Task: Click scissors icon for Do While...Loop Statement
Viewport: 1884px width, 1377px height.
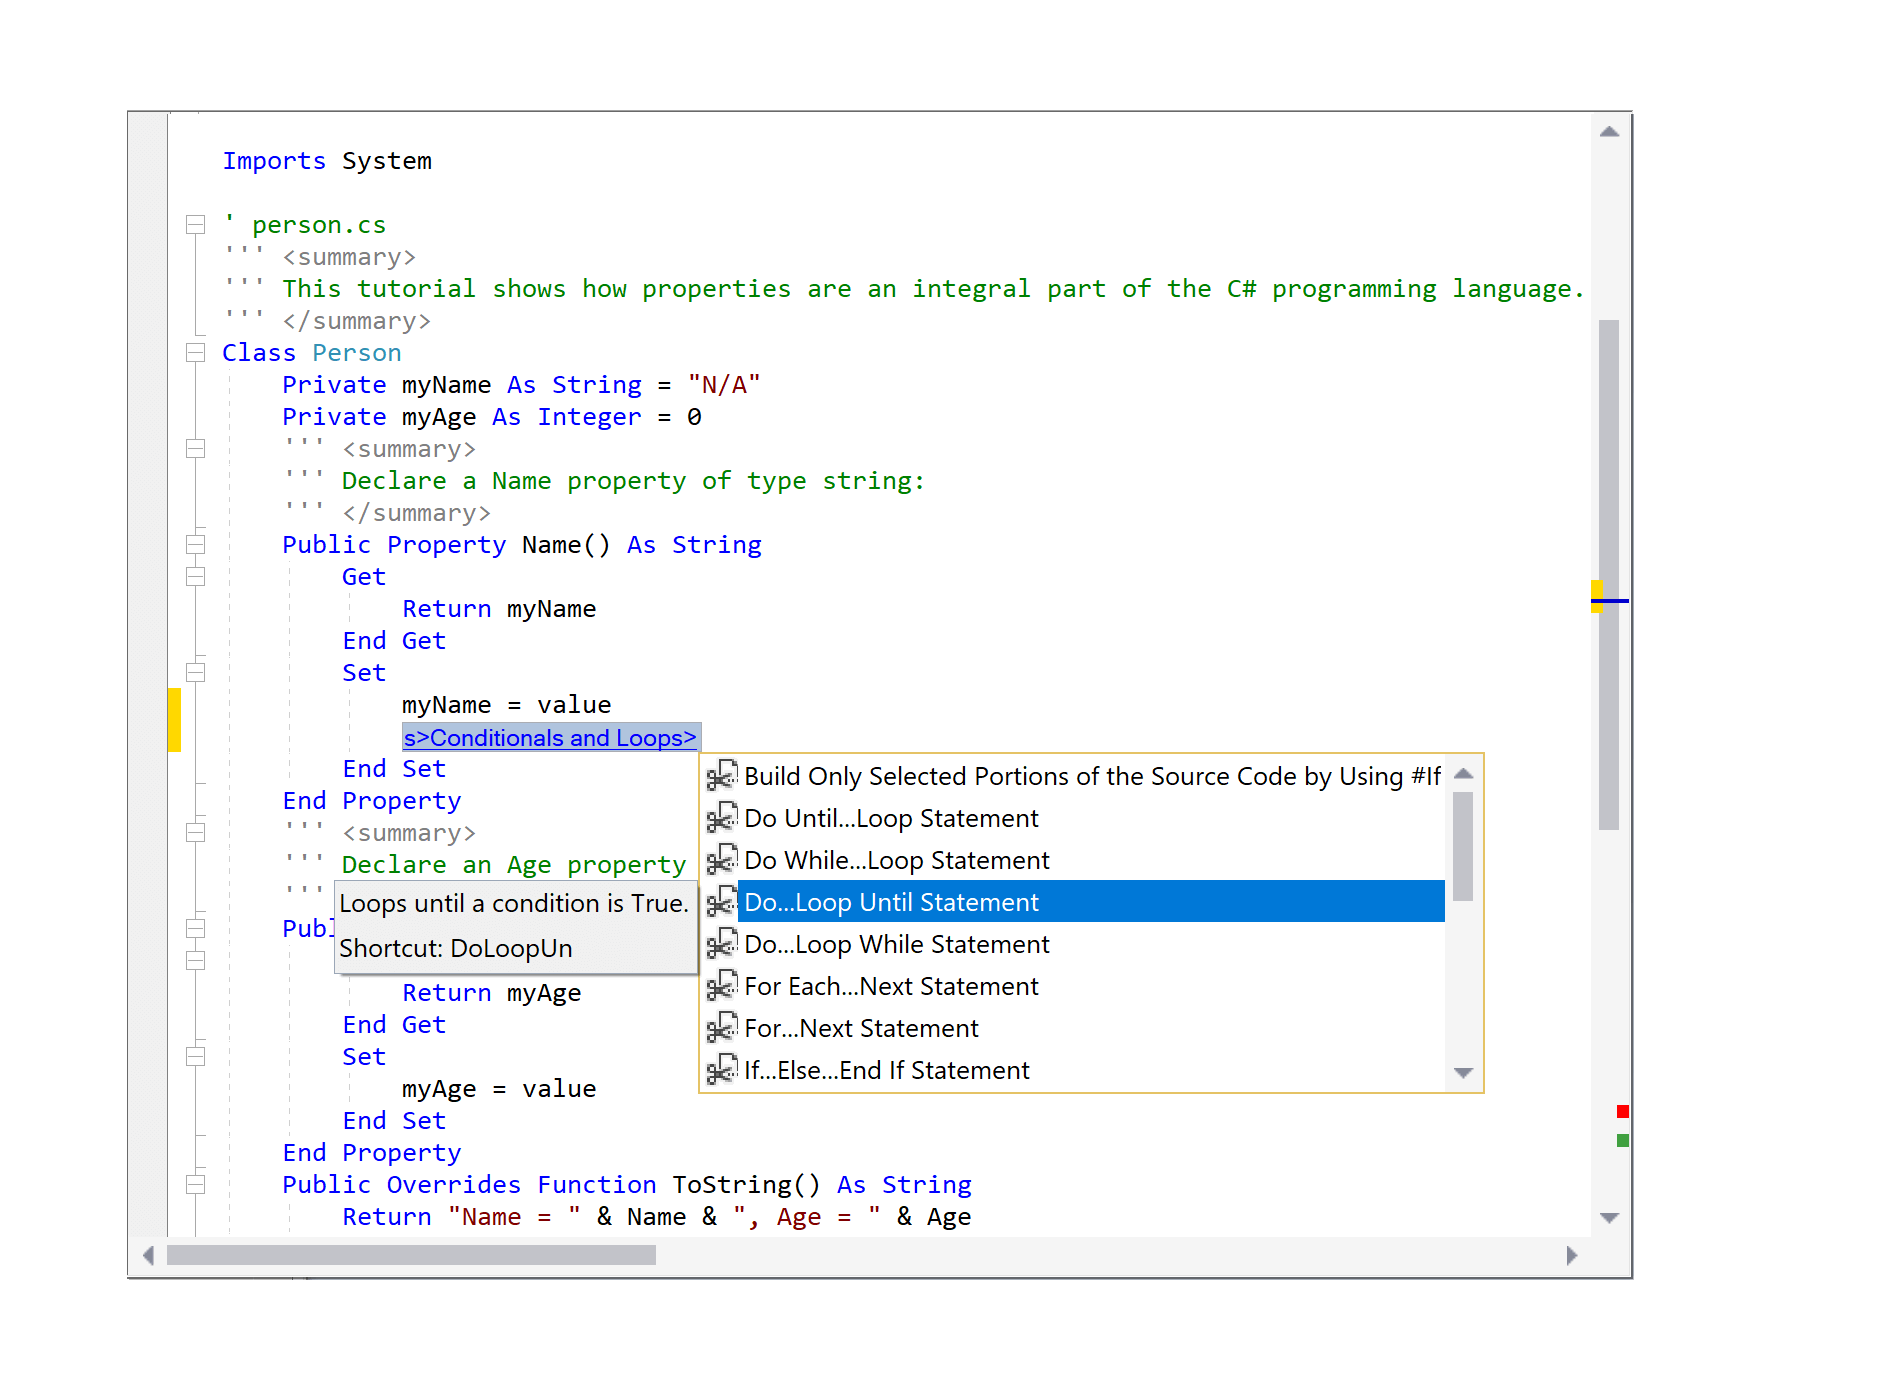Action: click(721, 860)
